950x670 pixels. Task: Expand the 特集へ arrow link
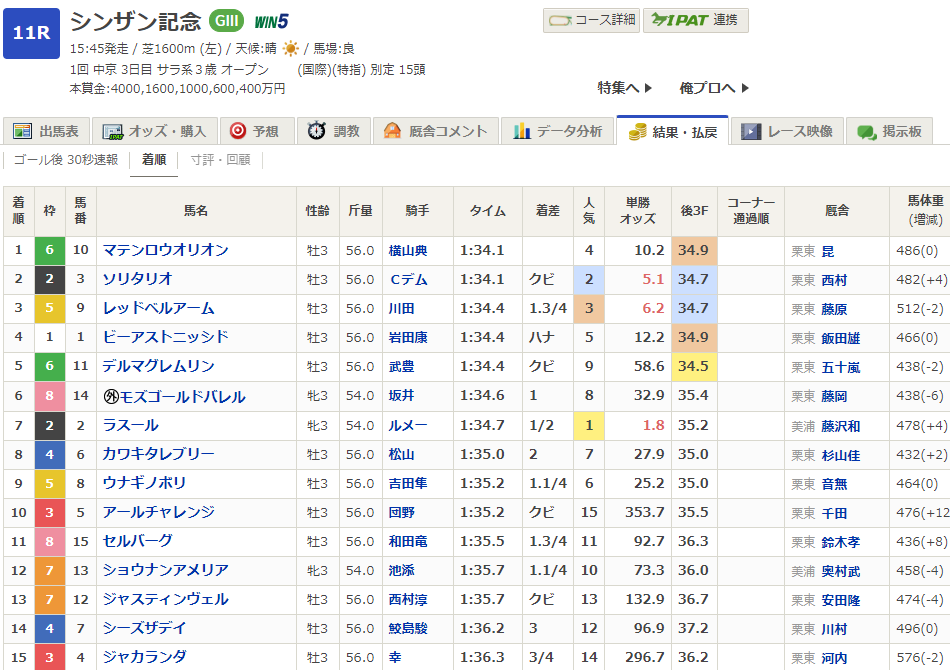[625, 88]
